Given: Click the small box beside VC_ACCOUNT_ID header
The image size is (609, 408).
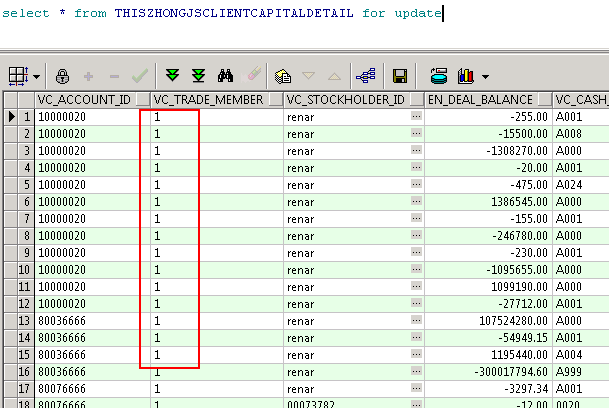Looking at the screenshot, I should [143, 100].
